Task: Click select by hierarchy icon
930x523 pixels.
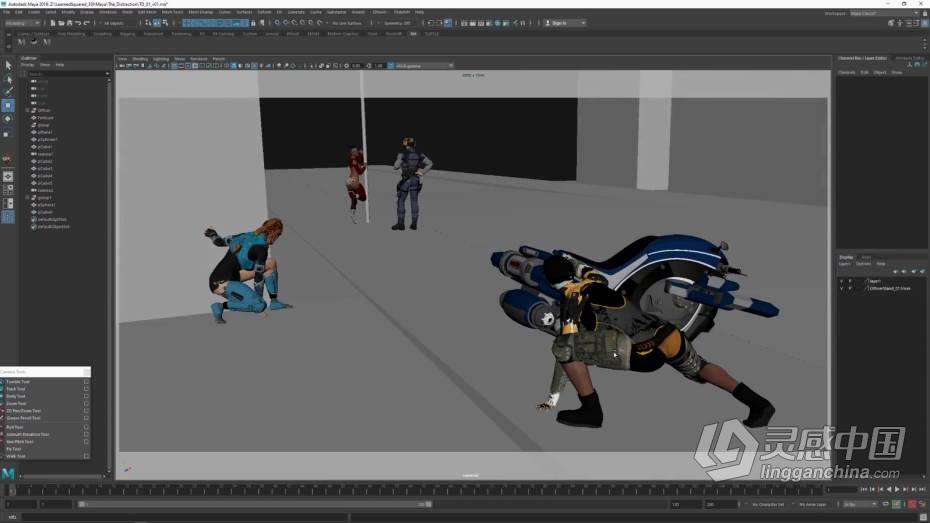Action: coord(148,23)
